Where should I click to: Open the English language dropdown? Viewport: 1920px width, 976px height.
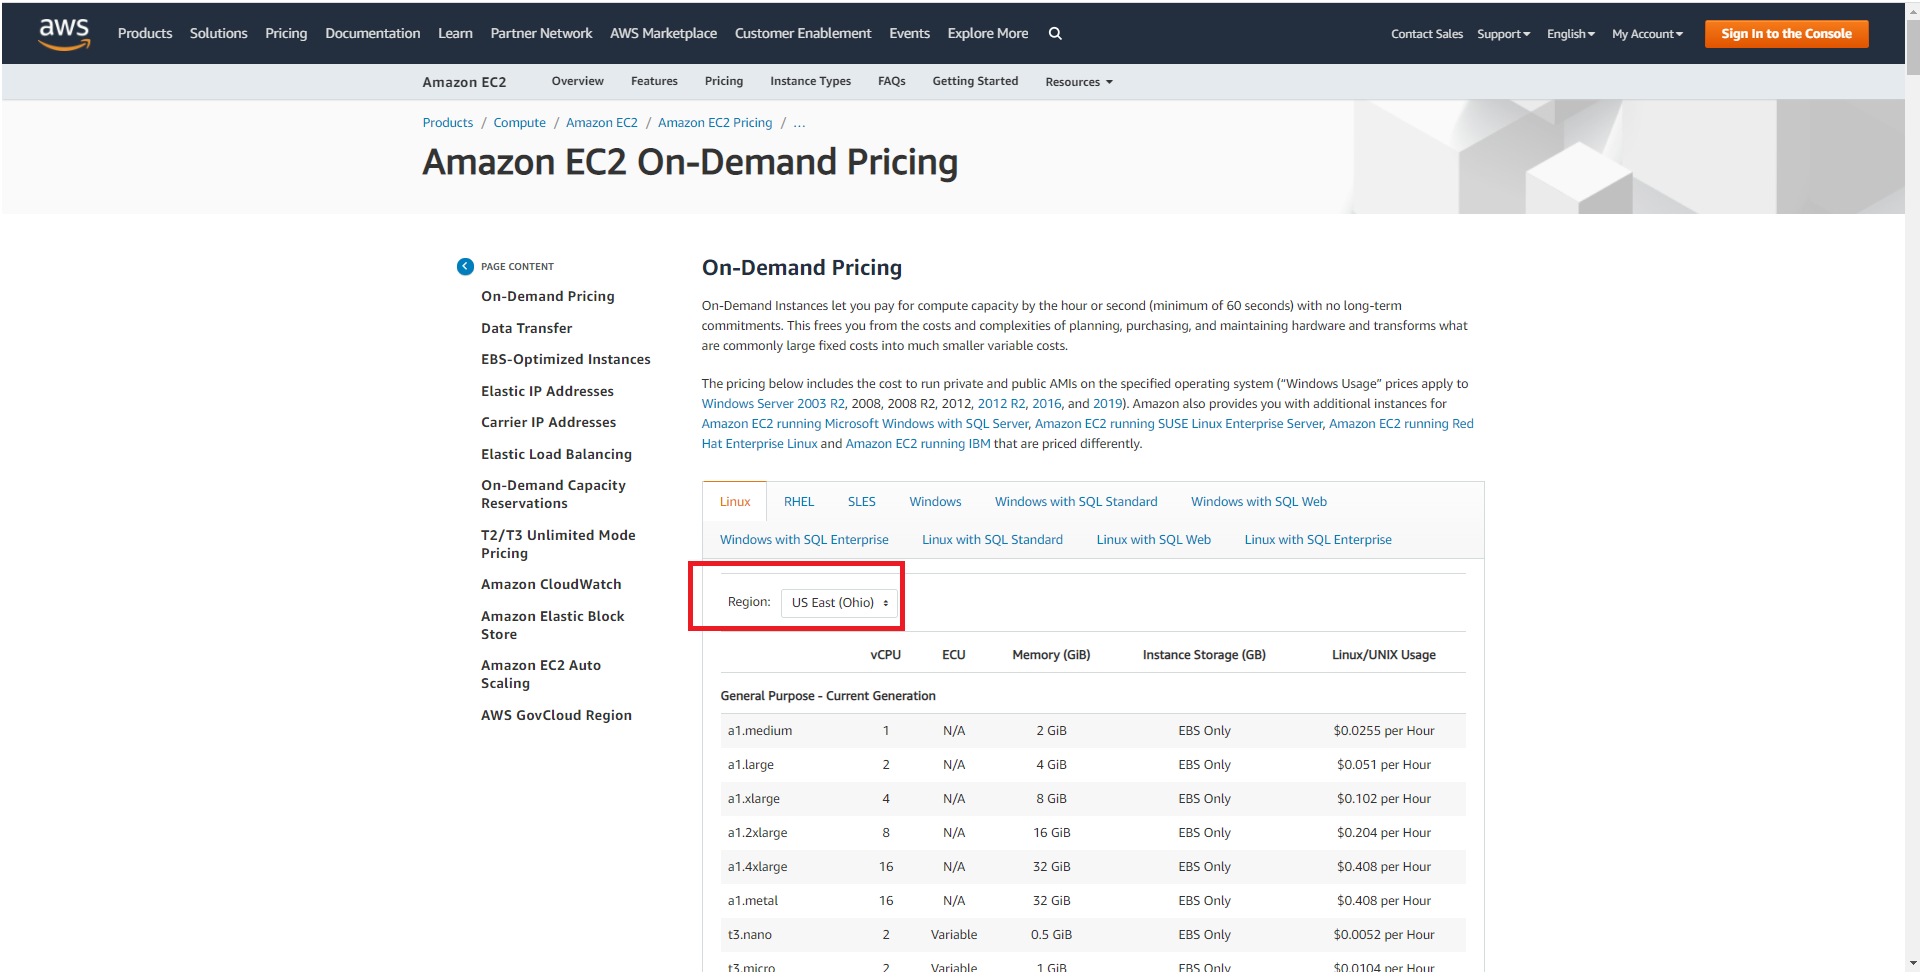(1571, 34)
